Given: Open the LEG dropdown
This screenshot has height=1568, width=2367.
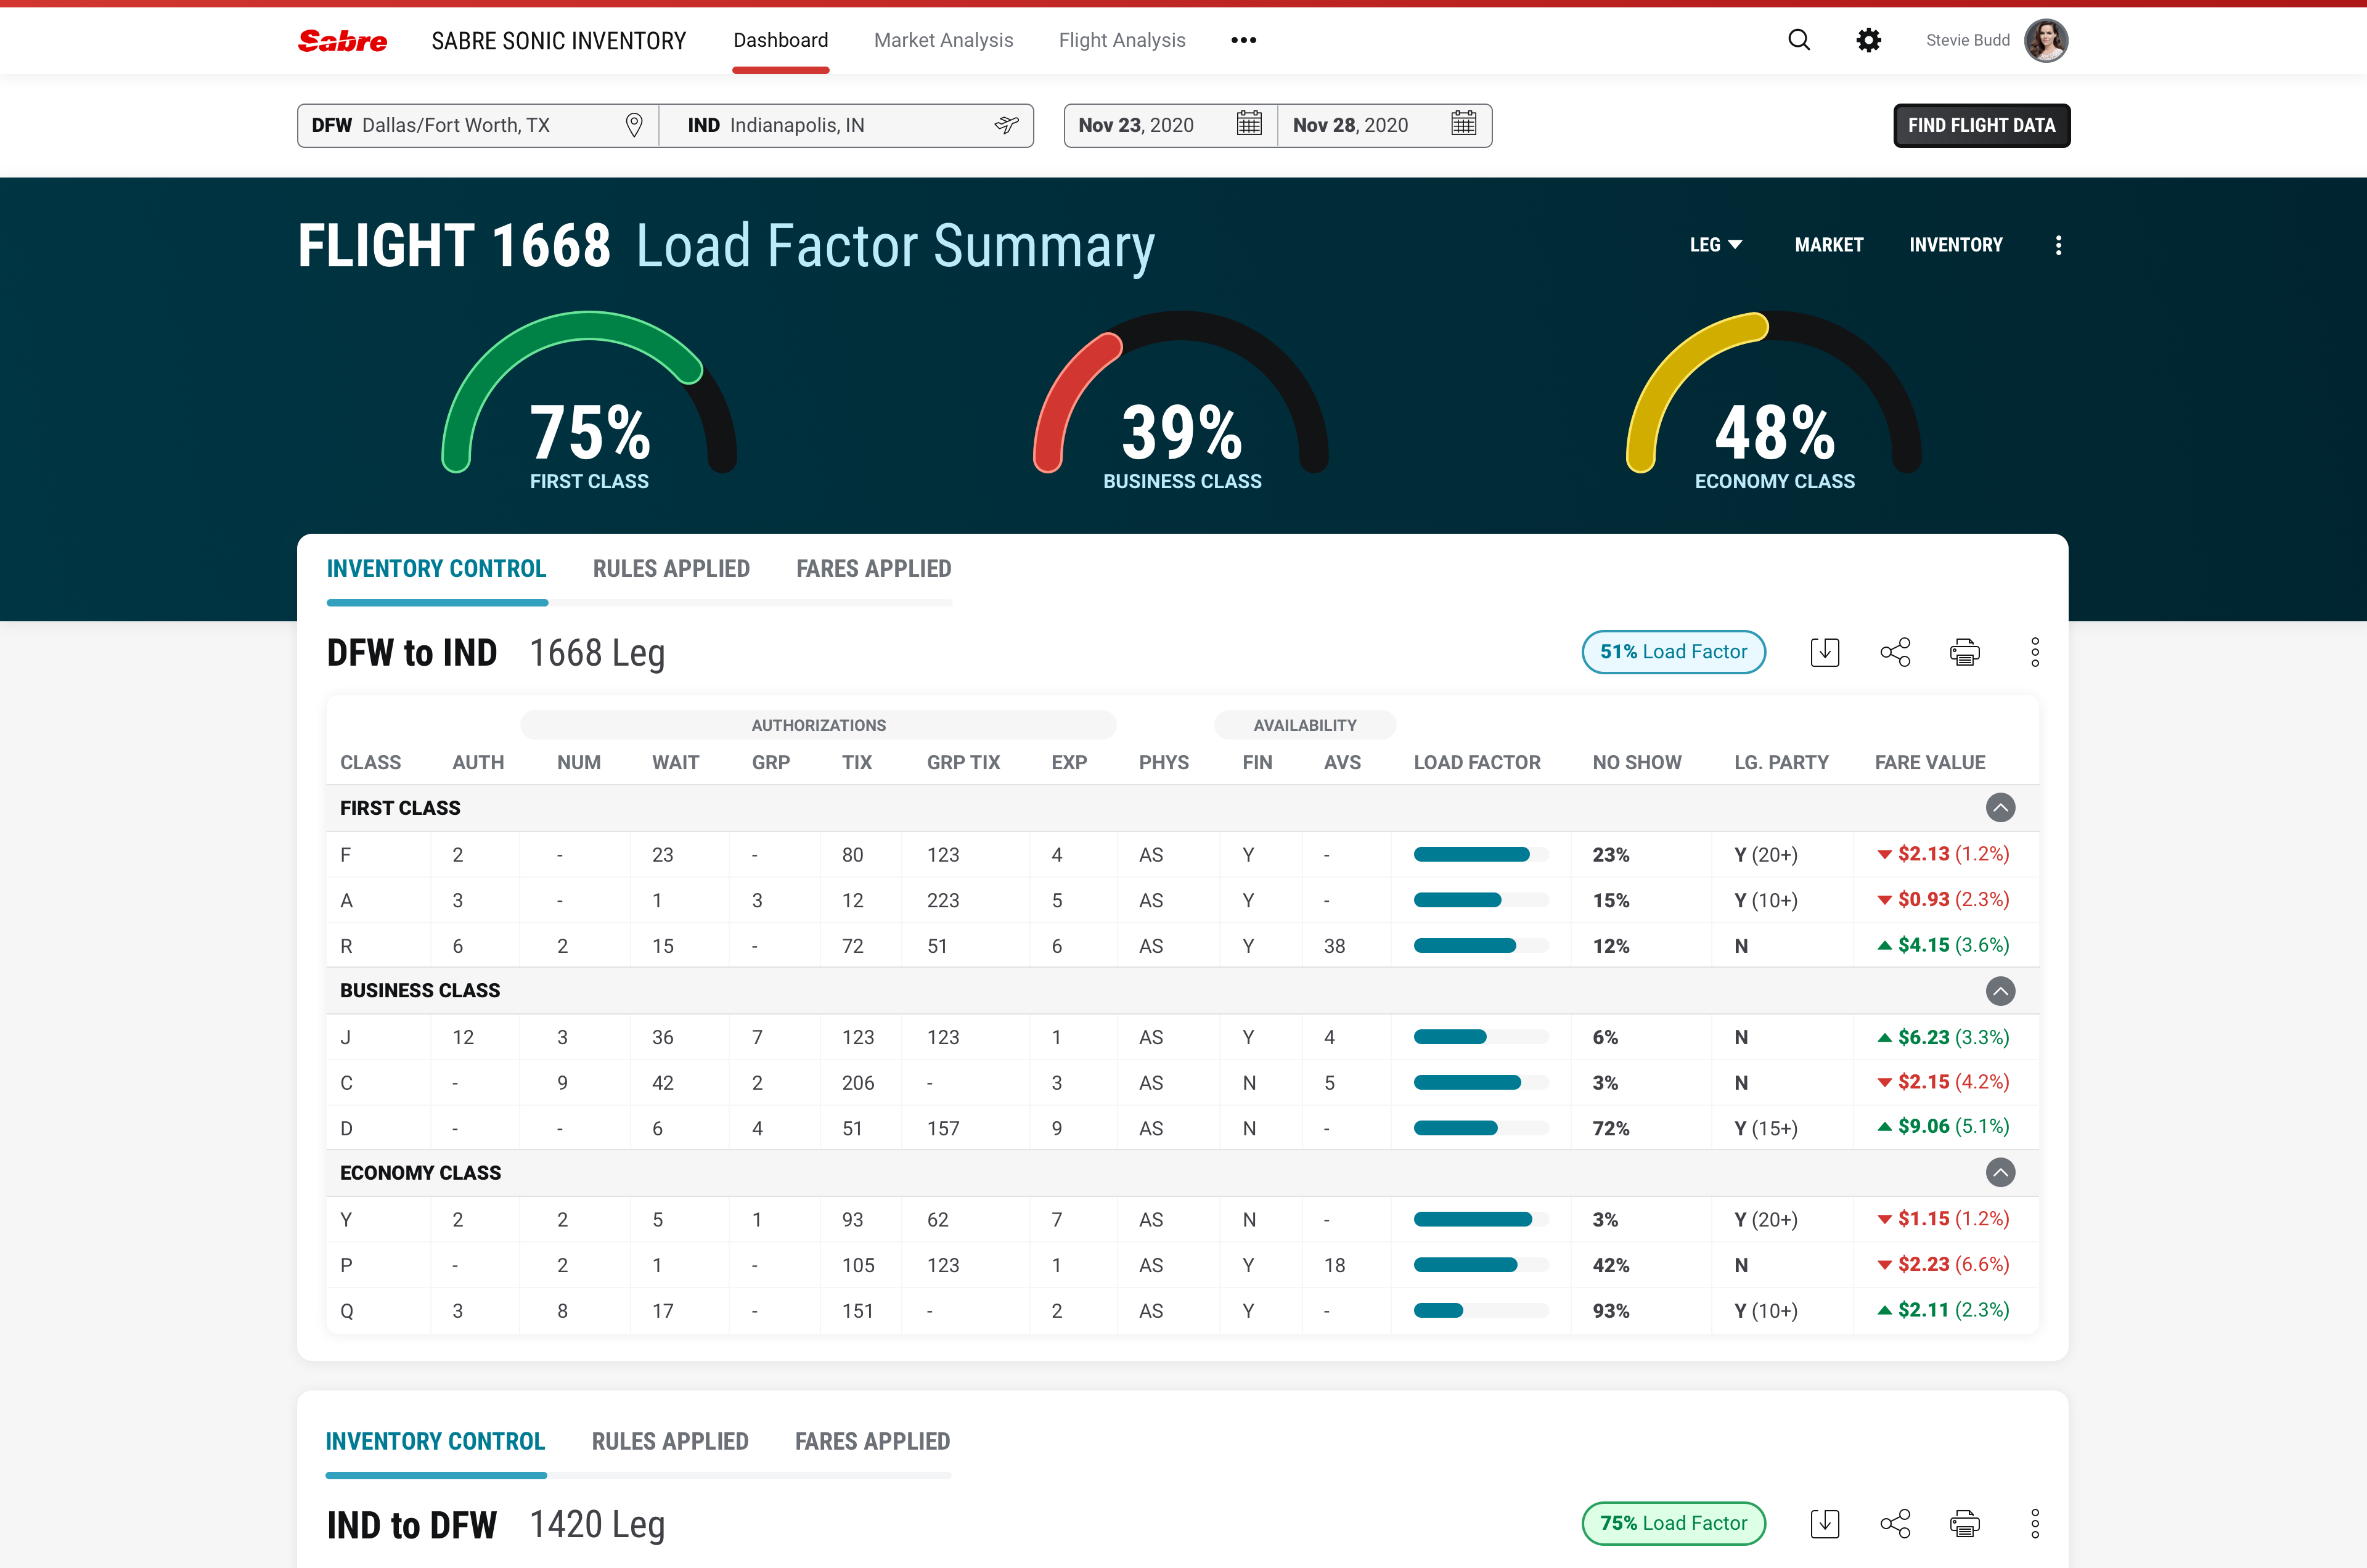Looking at the screenshot, I should point(1715,245).
